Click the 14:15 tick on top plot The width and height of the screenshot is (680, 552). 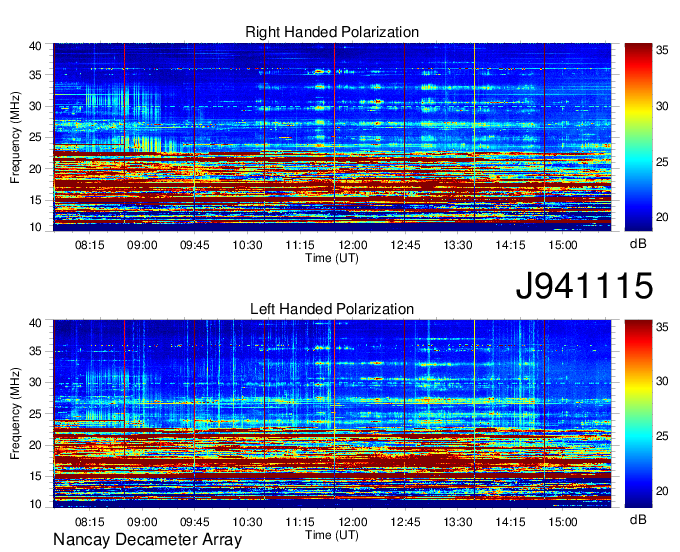tap(510, 245)
